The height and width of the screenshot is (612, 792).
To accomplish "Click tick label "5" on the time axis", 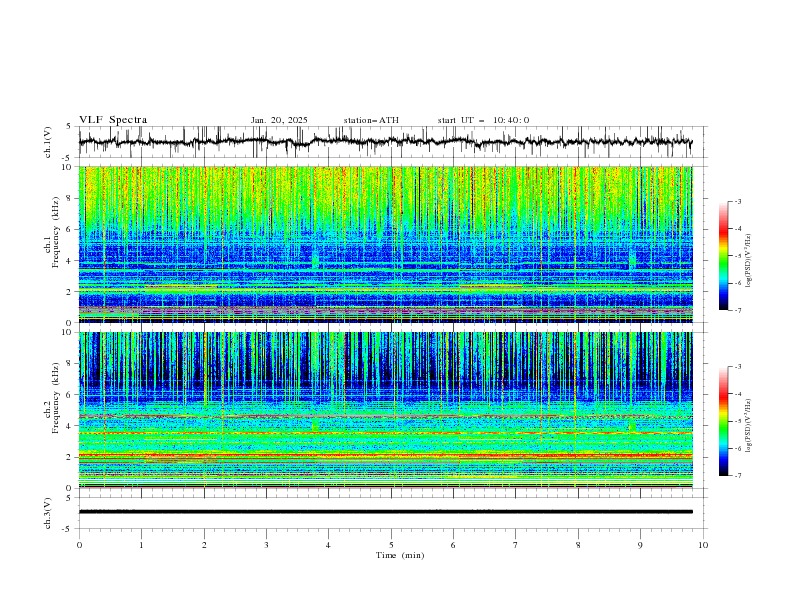I will pos(391,545).
